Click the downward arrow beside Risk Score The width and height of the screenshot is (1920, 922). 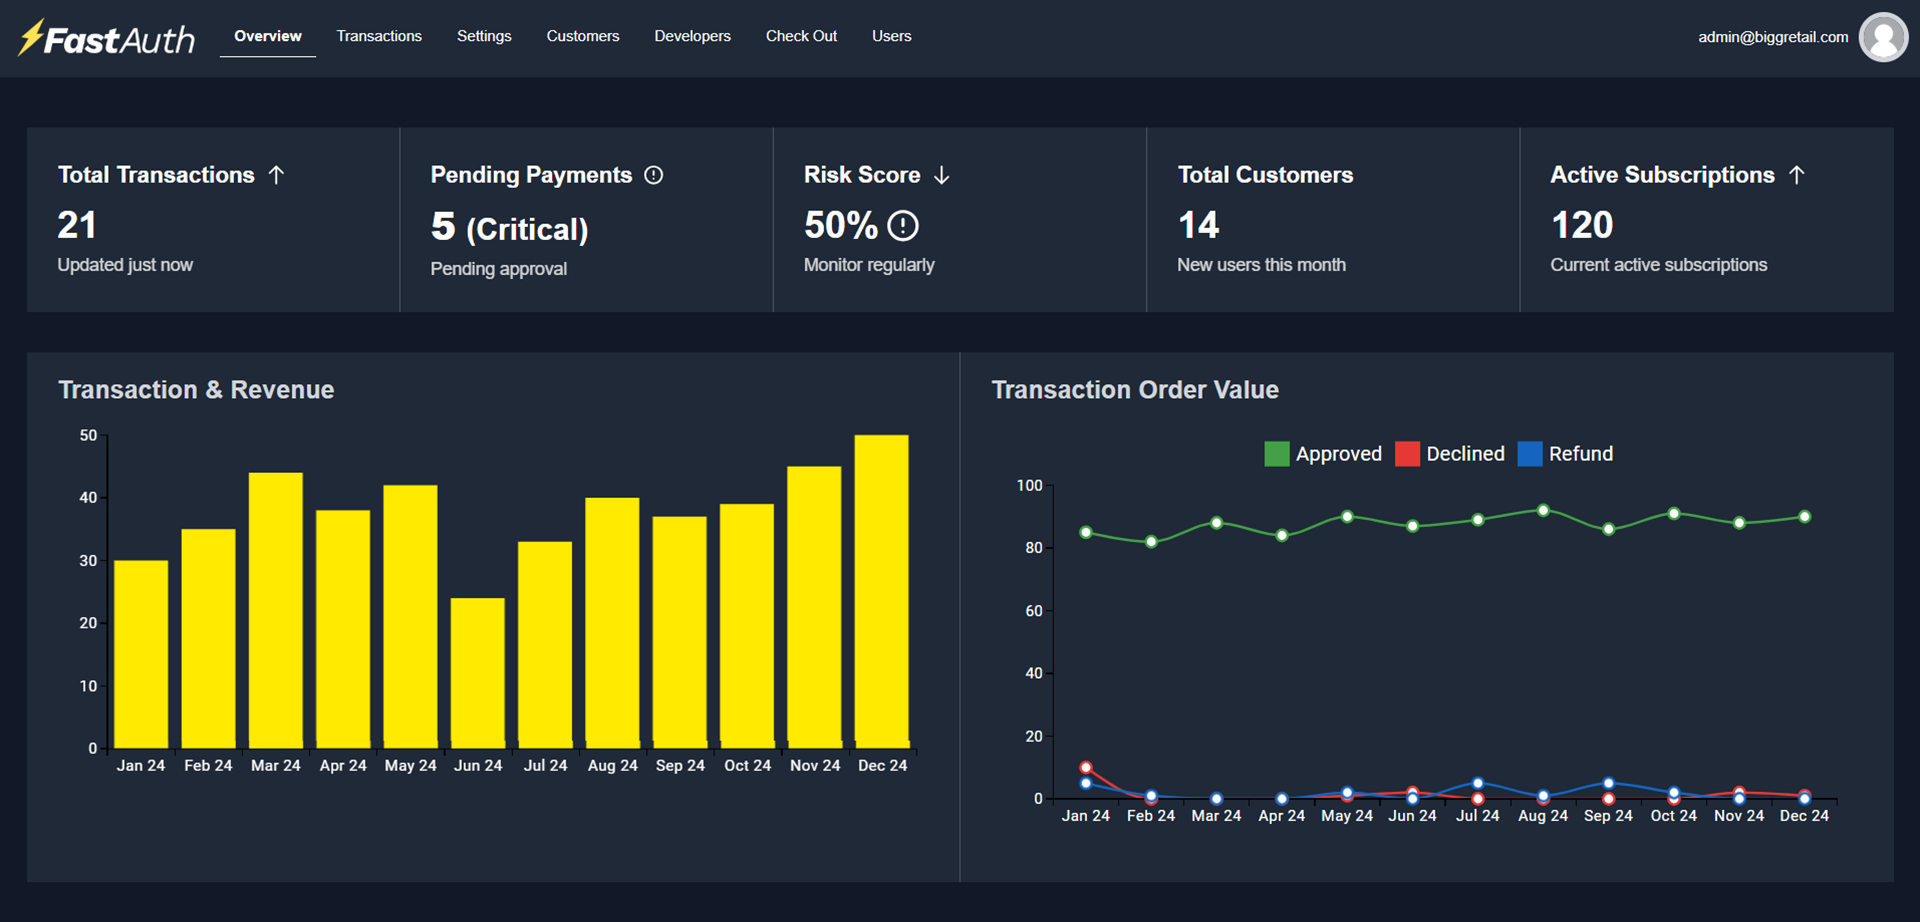click(x=941, y=174)
